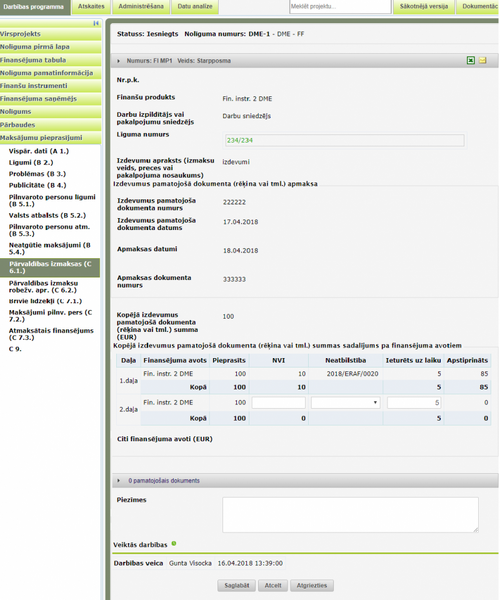Open the Administrēšana tab
This screenshot has width=500, height=600.
pos(141,7)
